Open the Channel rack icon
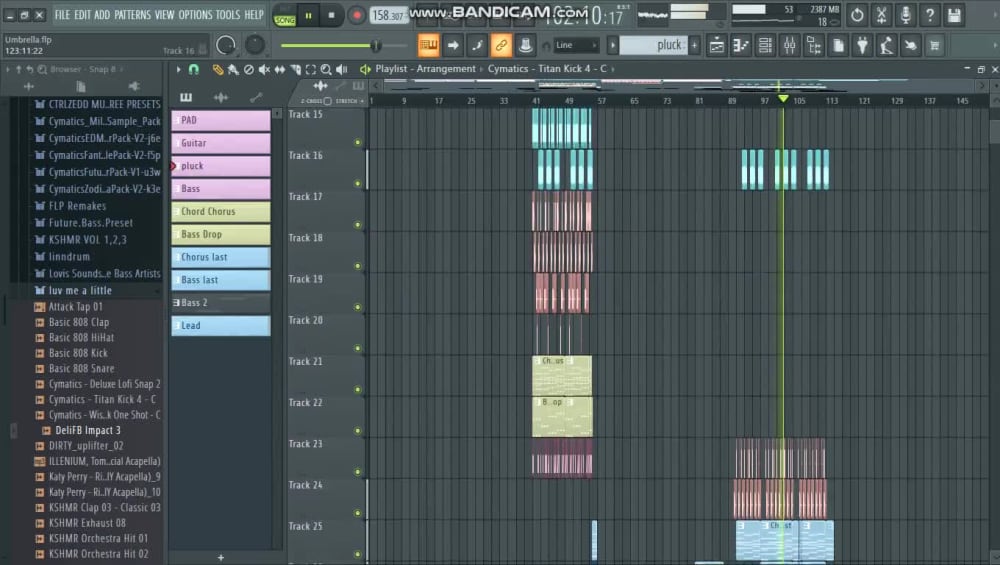The height and width of the screenshot is (565, 1000). point(765,45)
